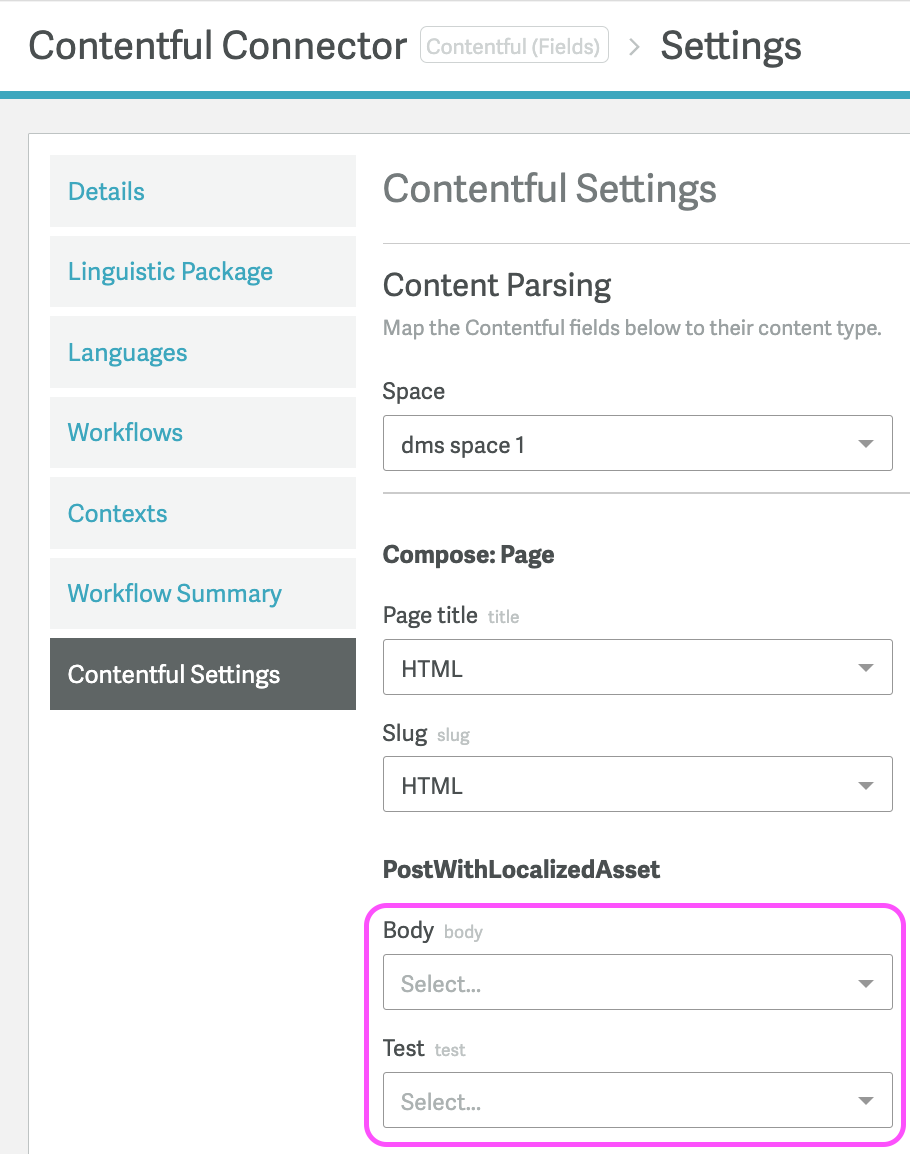The height and width of the screenshot is (1154, 910).
Task: Click the Settings breadcrumb text
Action: point(731,45)
